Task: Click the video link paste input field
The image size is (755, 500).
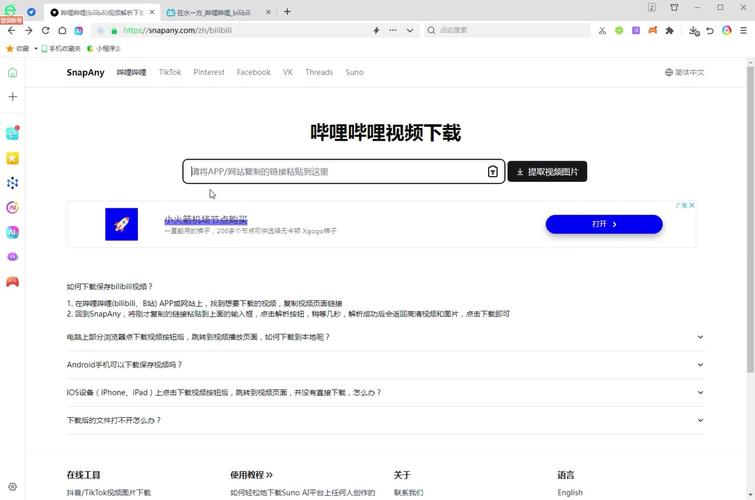Action: coord(335,172)
